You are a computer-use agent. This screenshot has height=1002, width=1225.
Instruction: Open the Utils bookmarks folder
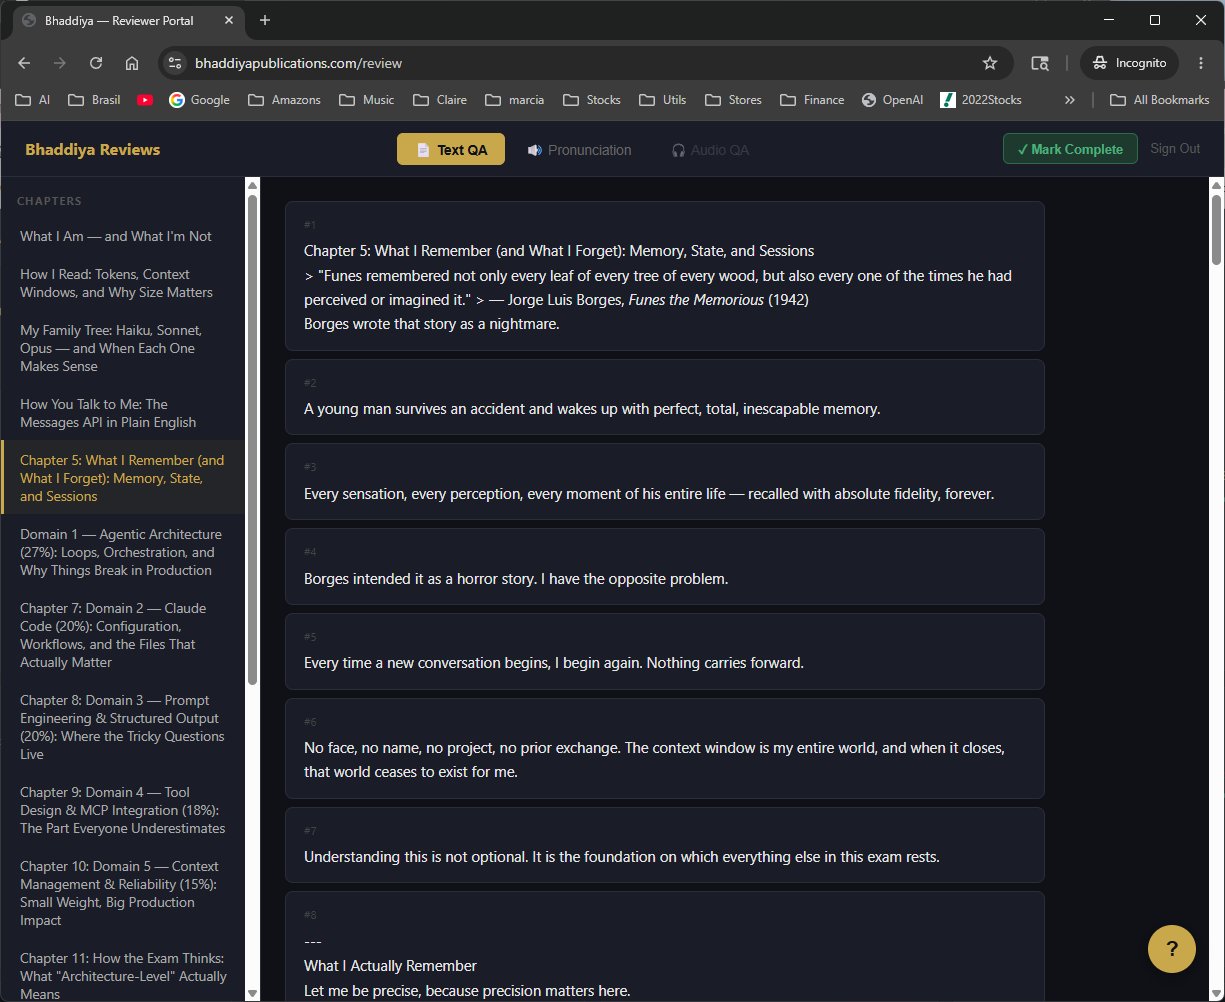pyautogui.click(x=663, y=100)
